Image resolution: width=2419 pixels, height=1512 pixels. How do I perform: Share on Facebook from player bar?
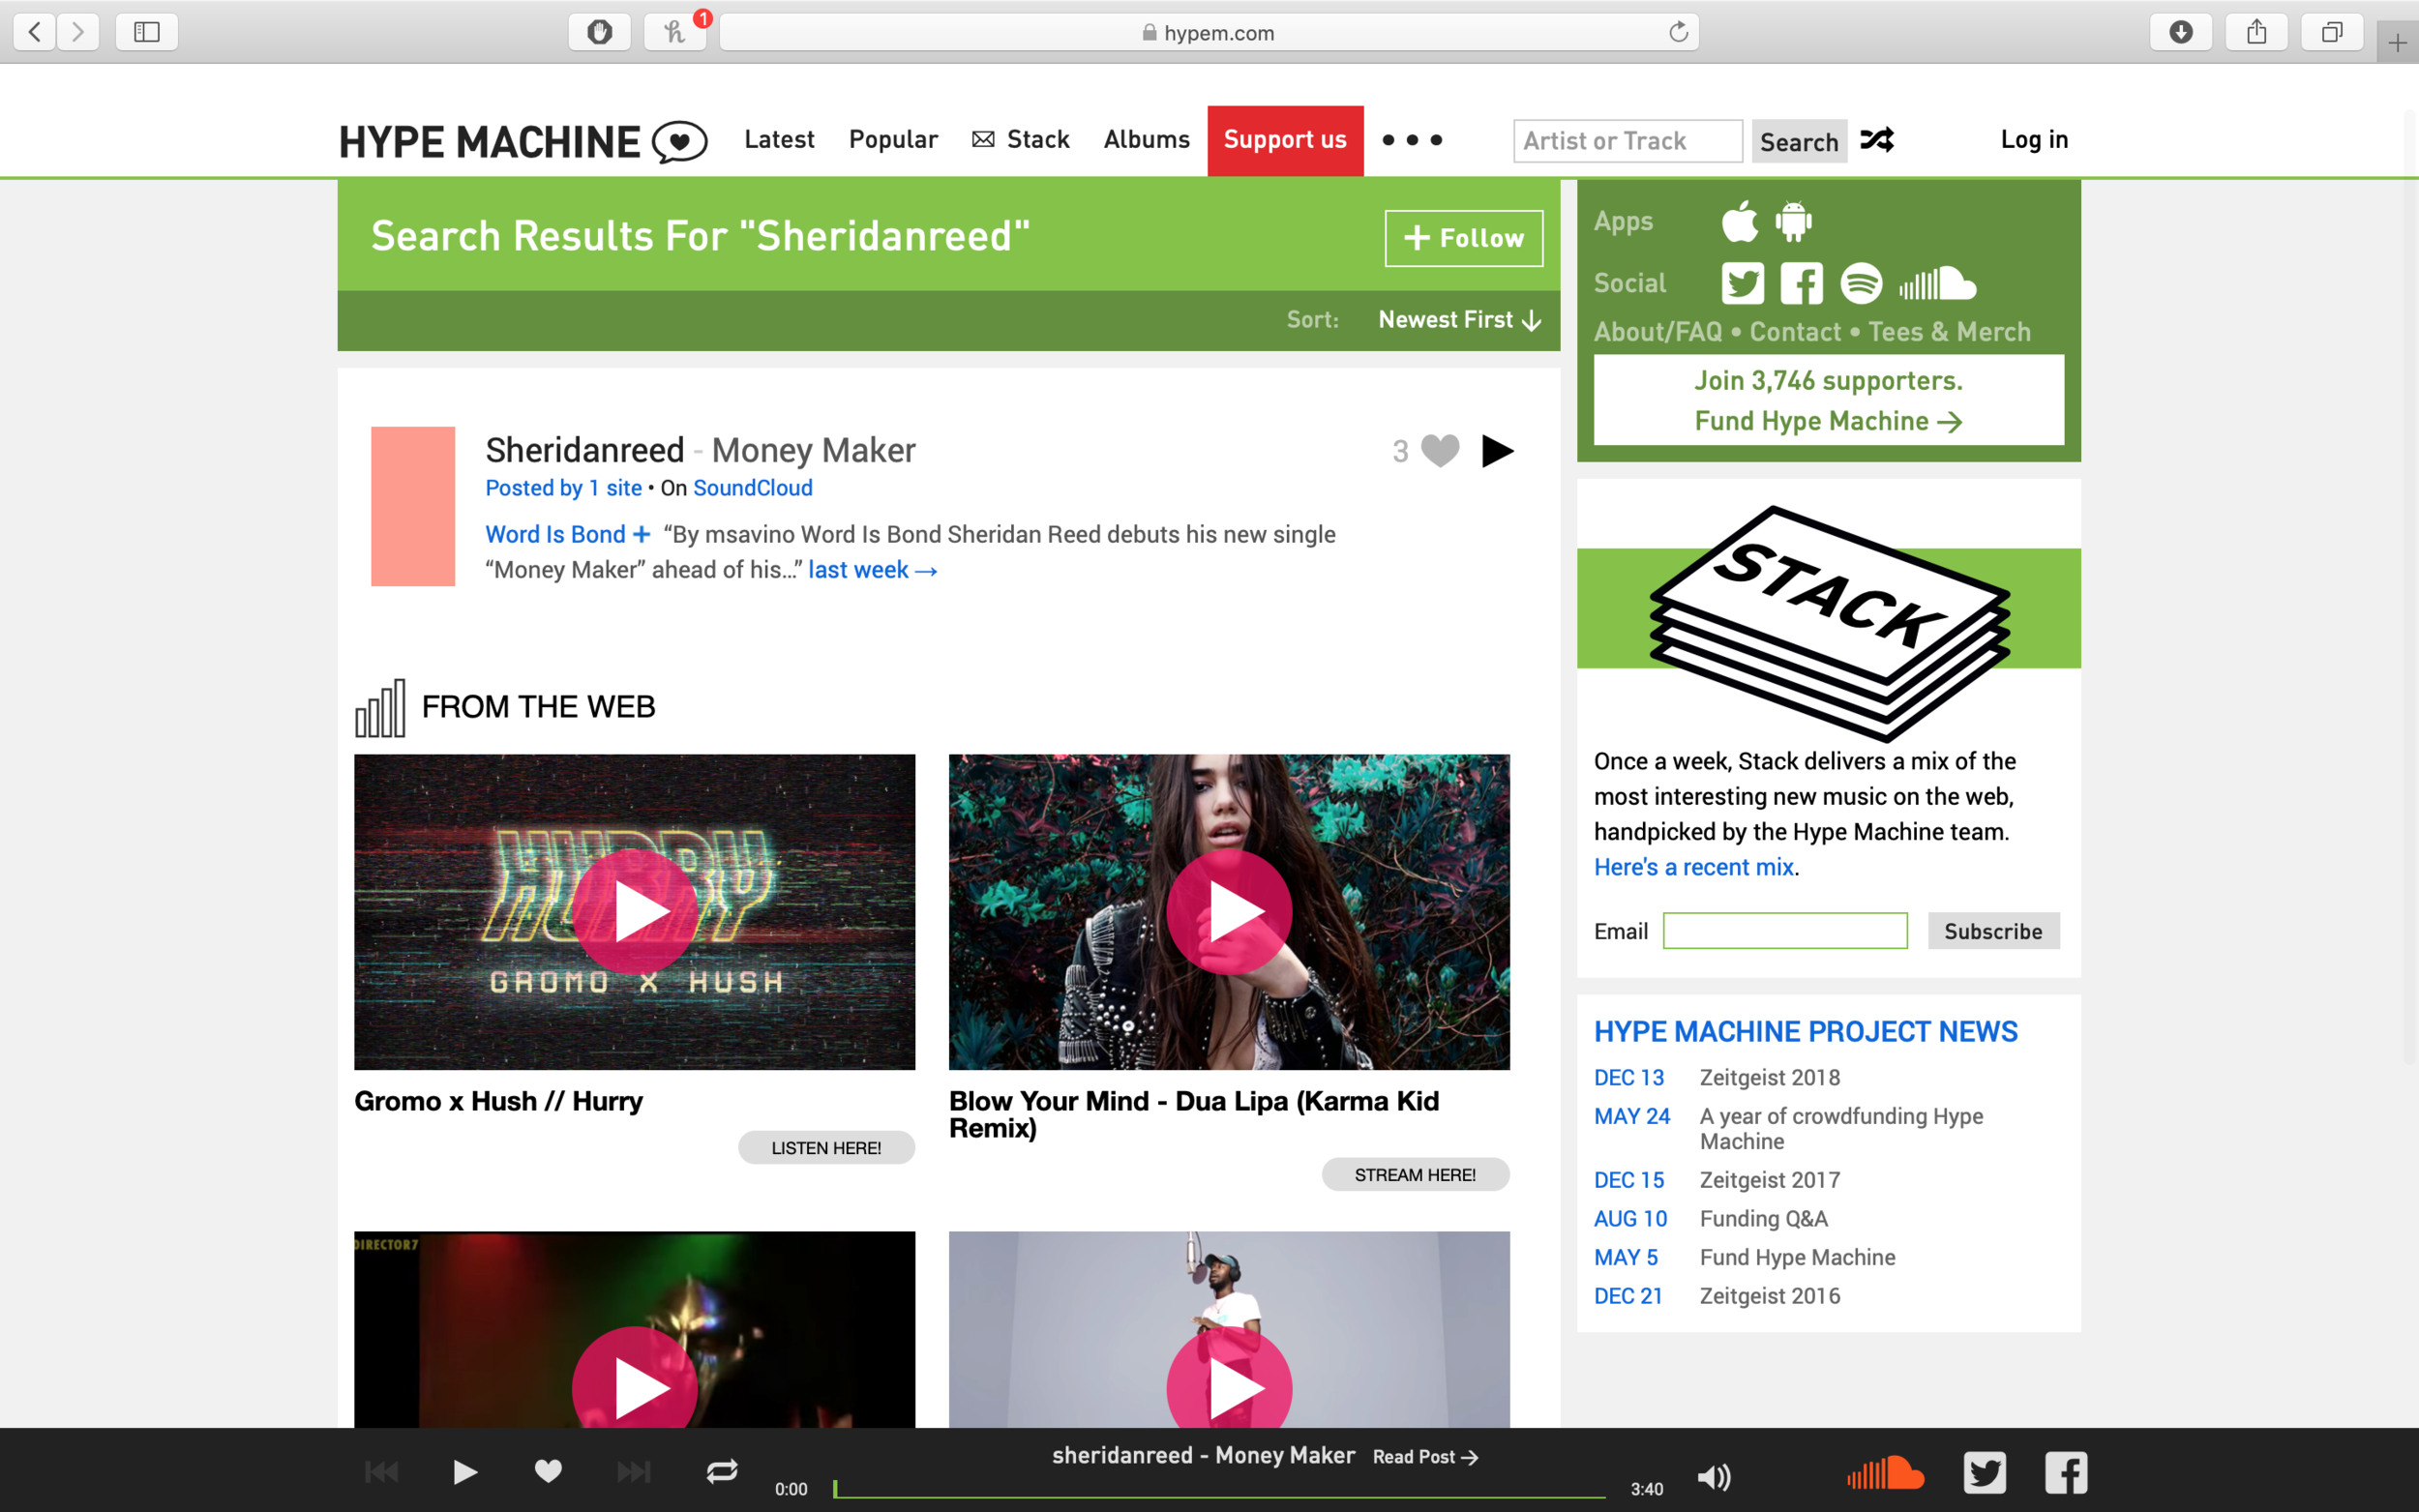pos(2066,1473)
